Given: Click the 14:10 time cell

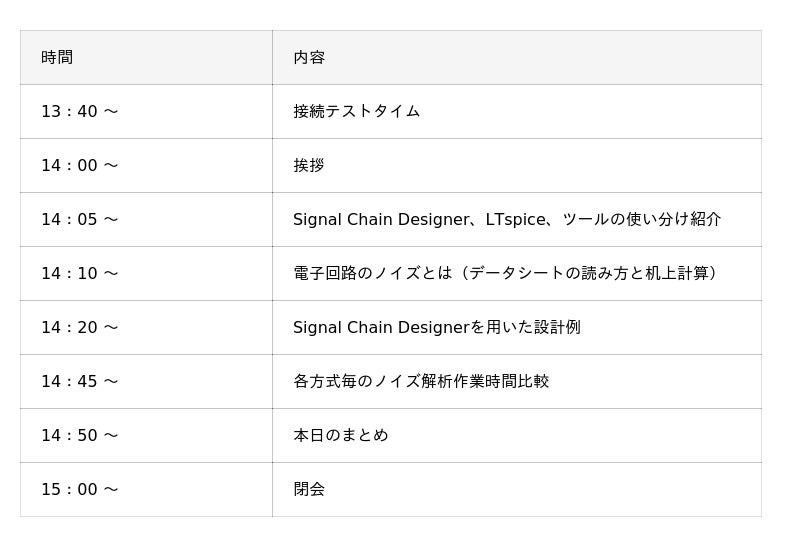Looking at the screenshot, I should 146,274.
